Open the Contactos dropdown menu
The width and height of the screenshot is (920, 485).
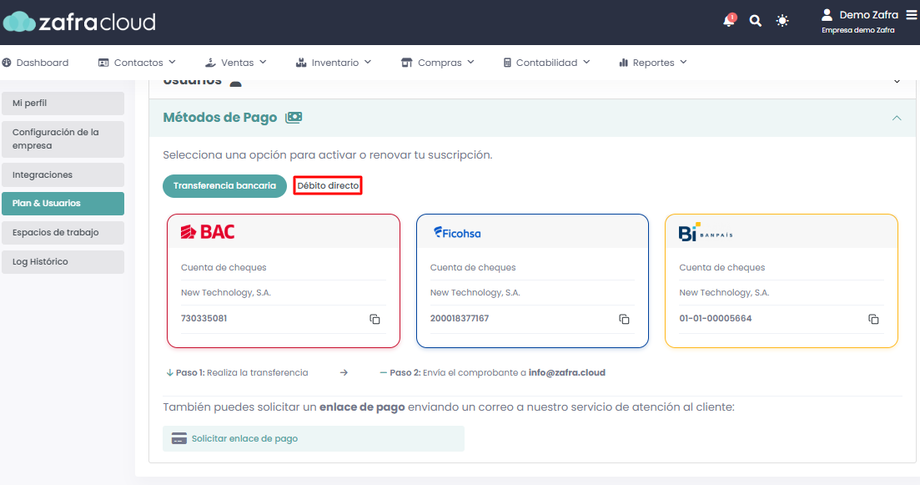click(137, 63)
